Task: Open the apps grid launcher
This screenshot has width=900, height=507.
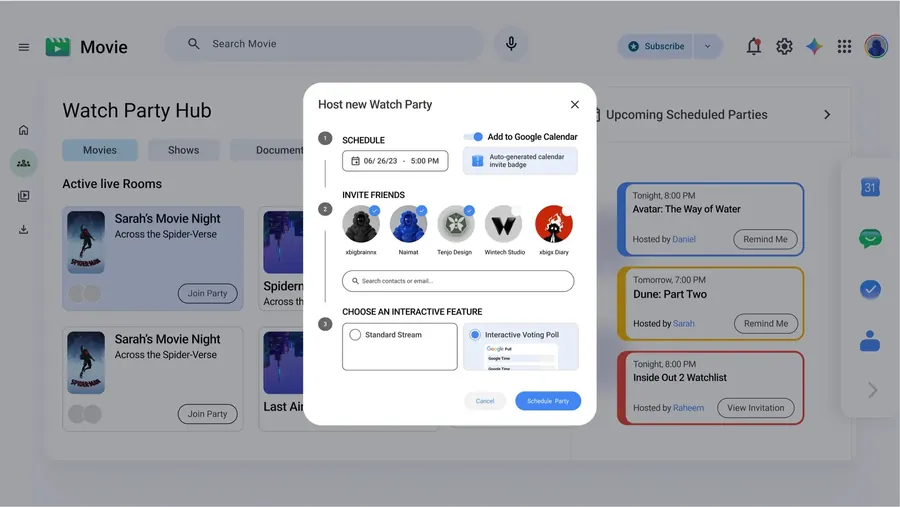Action: coord(844,47)
